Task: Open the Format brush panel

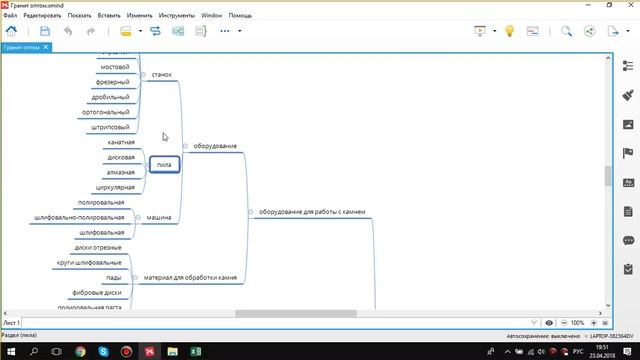Action: click(x=628, y=95)
